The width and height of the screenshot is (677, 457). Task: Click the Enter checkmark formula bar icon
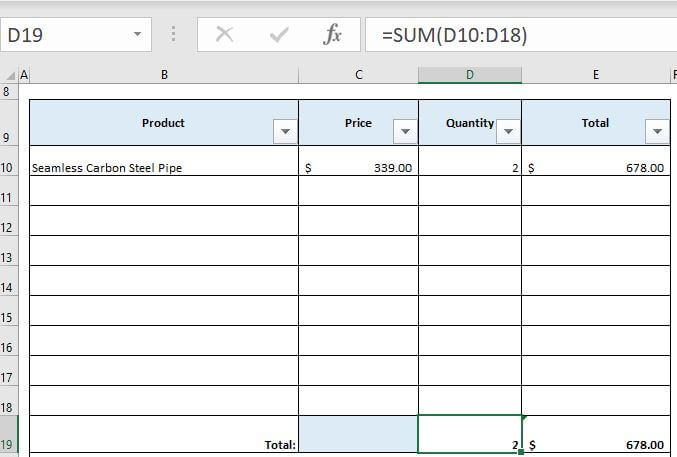tap(279, 35)
